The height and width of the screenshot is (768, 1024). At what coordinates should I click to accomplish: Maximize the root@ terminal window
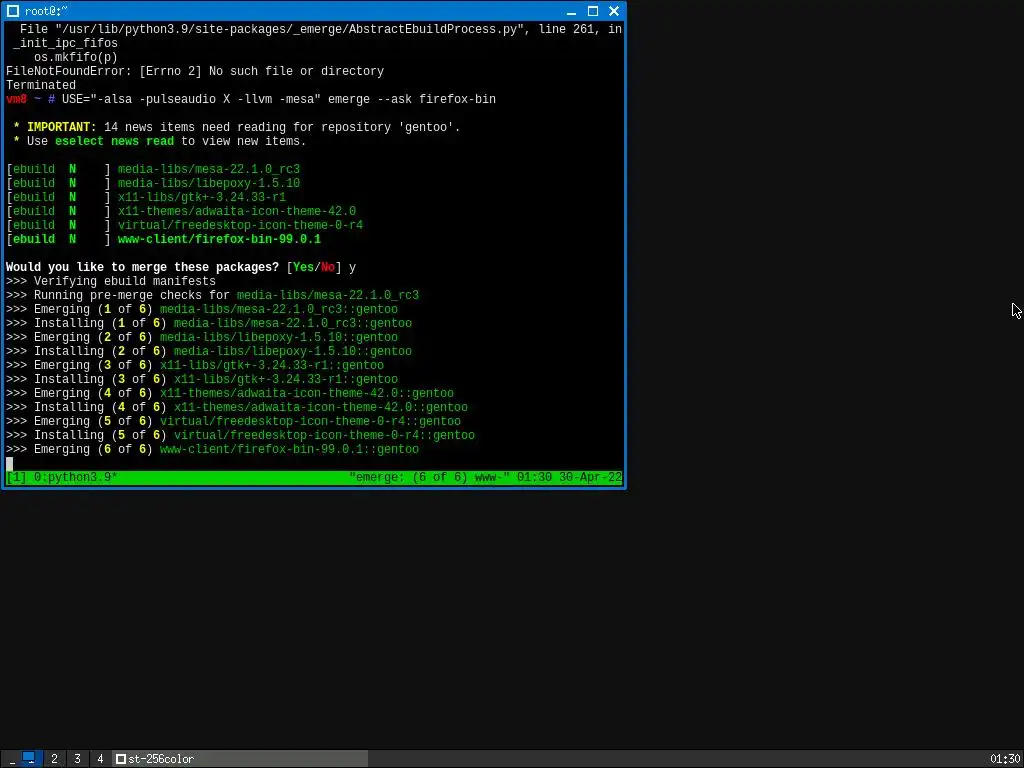tap(593, 11)
